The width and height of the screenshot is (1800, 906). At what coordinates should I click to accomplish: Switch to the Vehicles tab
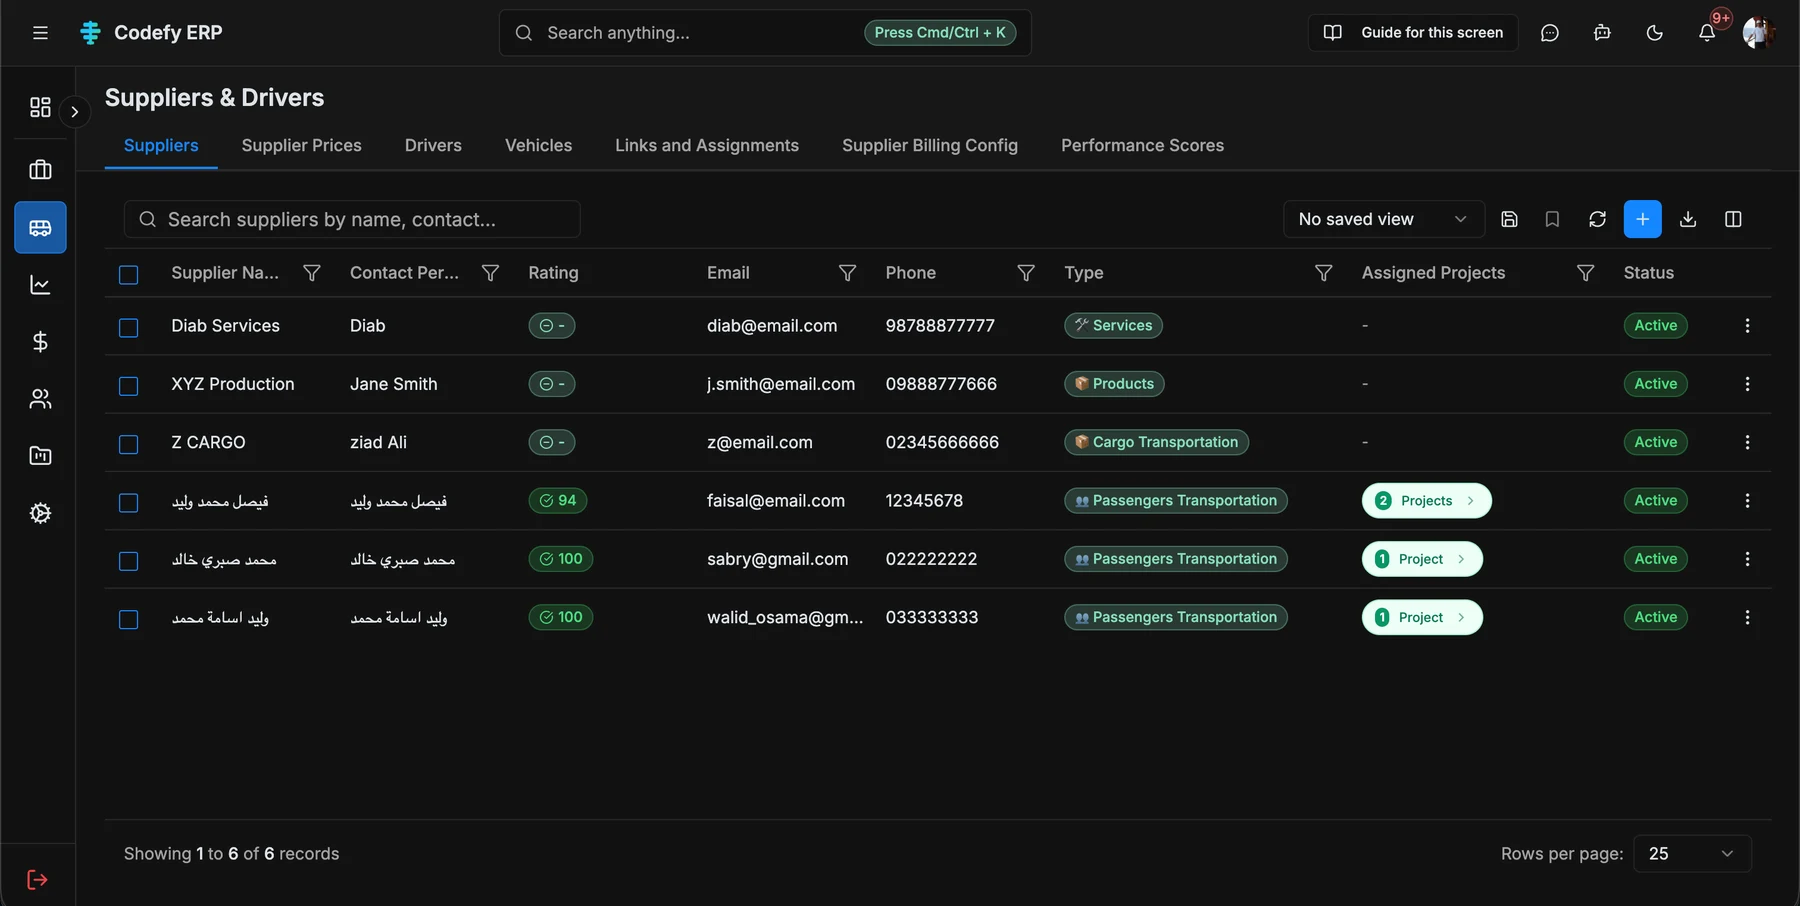click(x=538, y=145)
